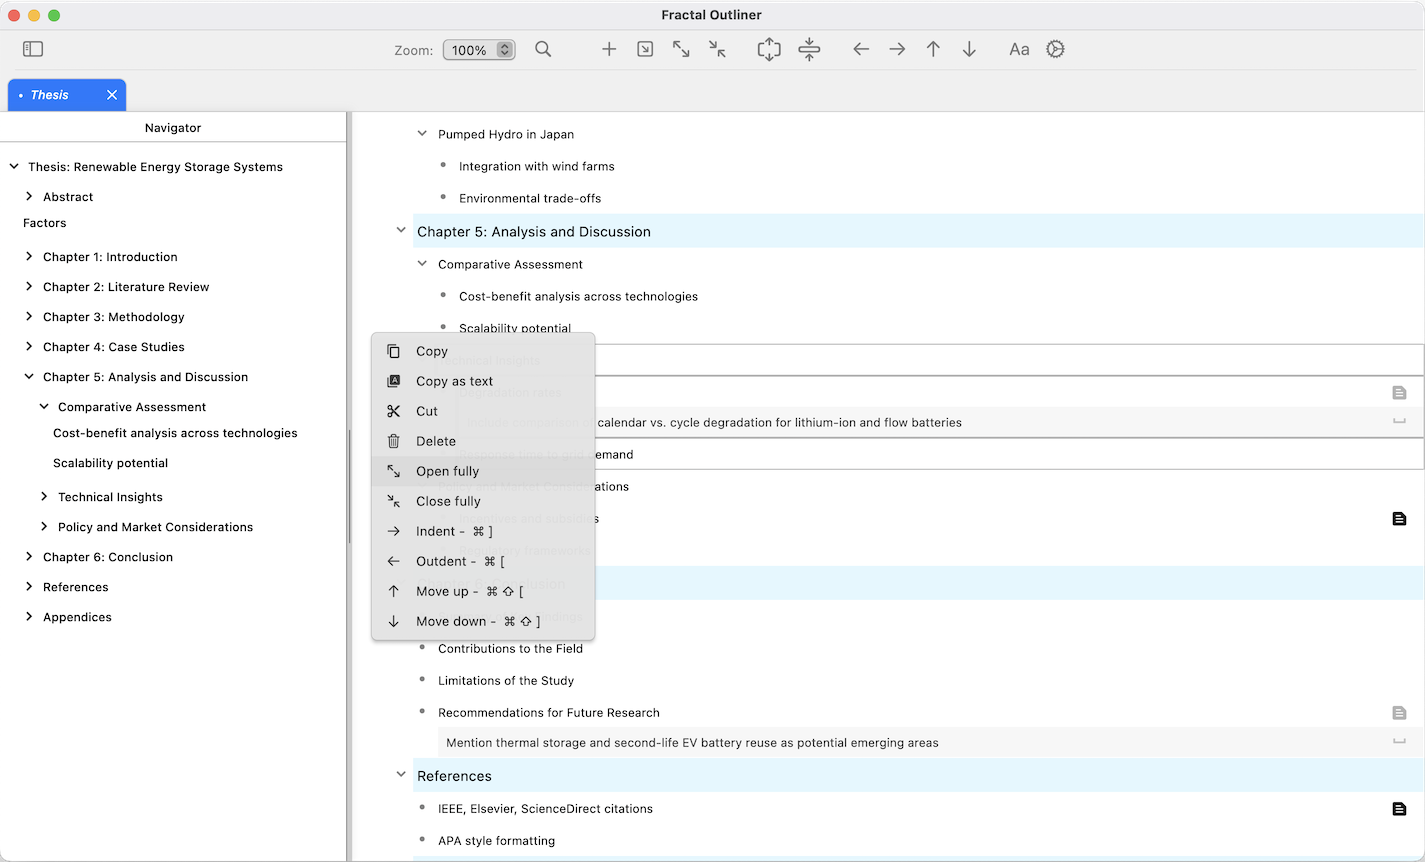Open the settings gear icon in the toolbar

(x=1055, y=49)
